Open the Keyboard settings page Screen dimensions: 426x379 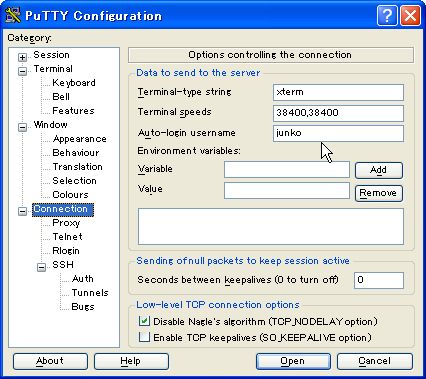[x=74, y=83]
